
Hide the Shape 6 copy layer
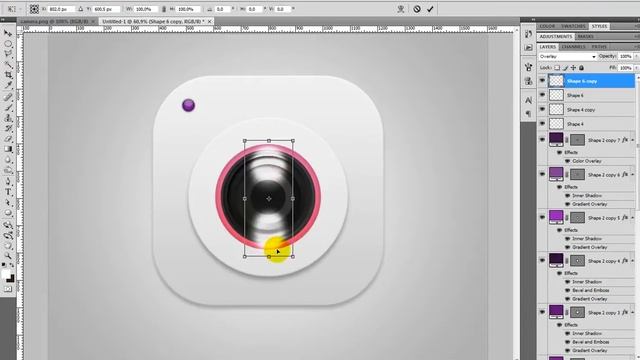point(542,81)
